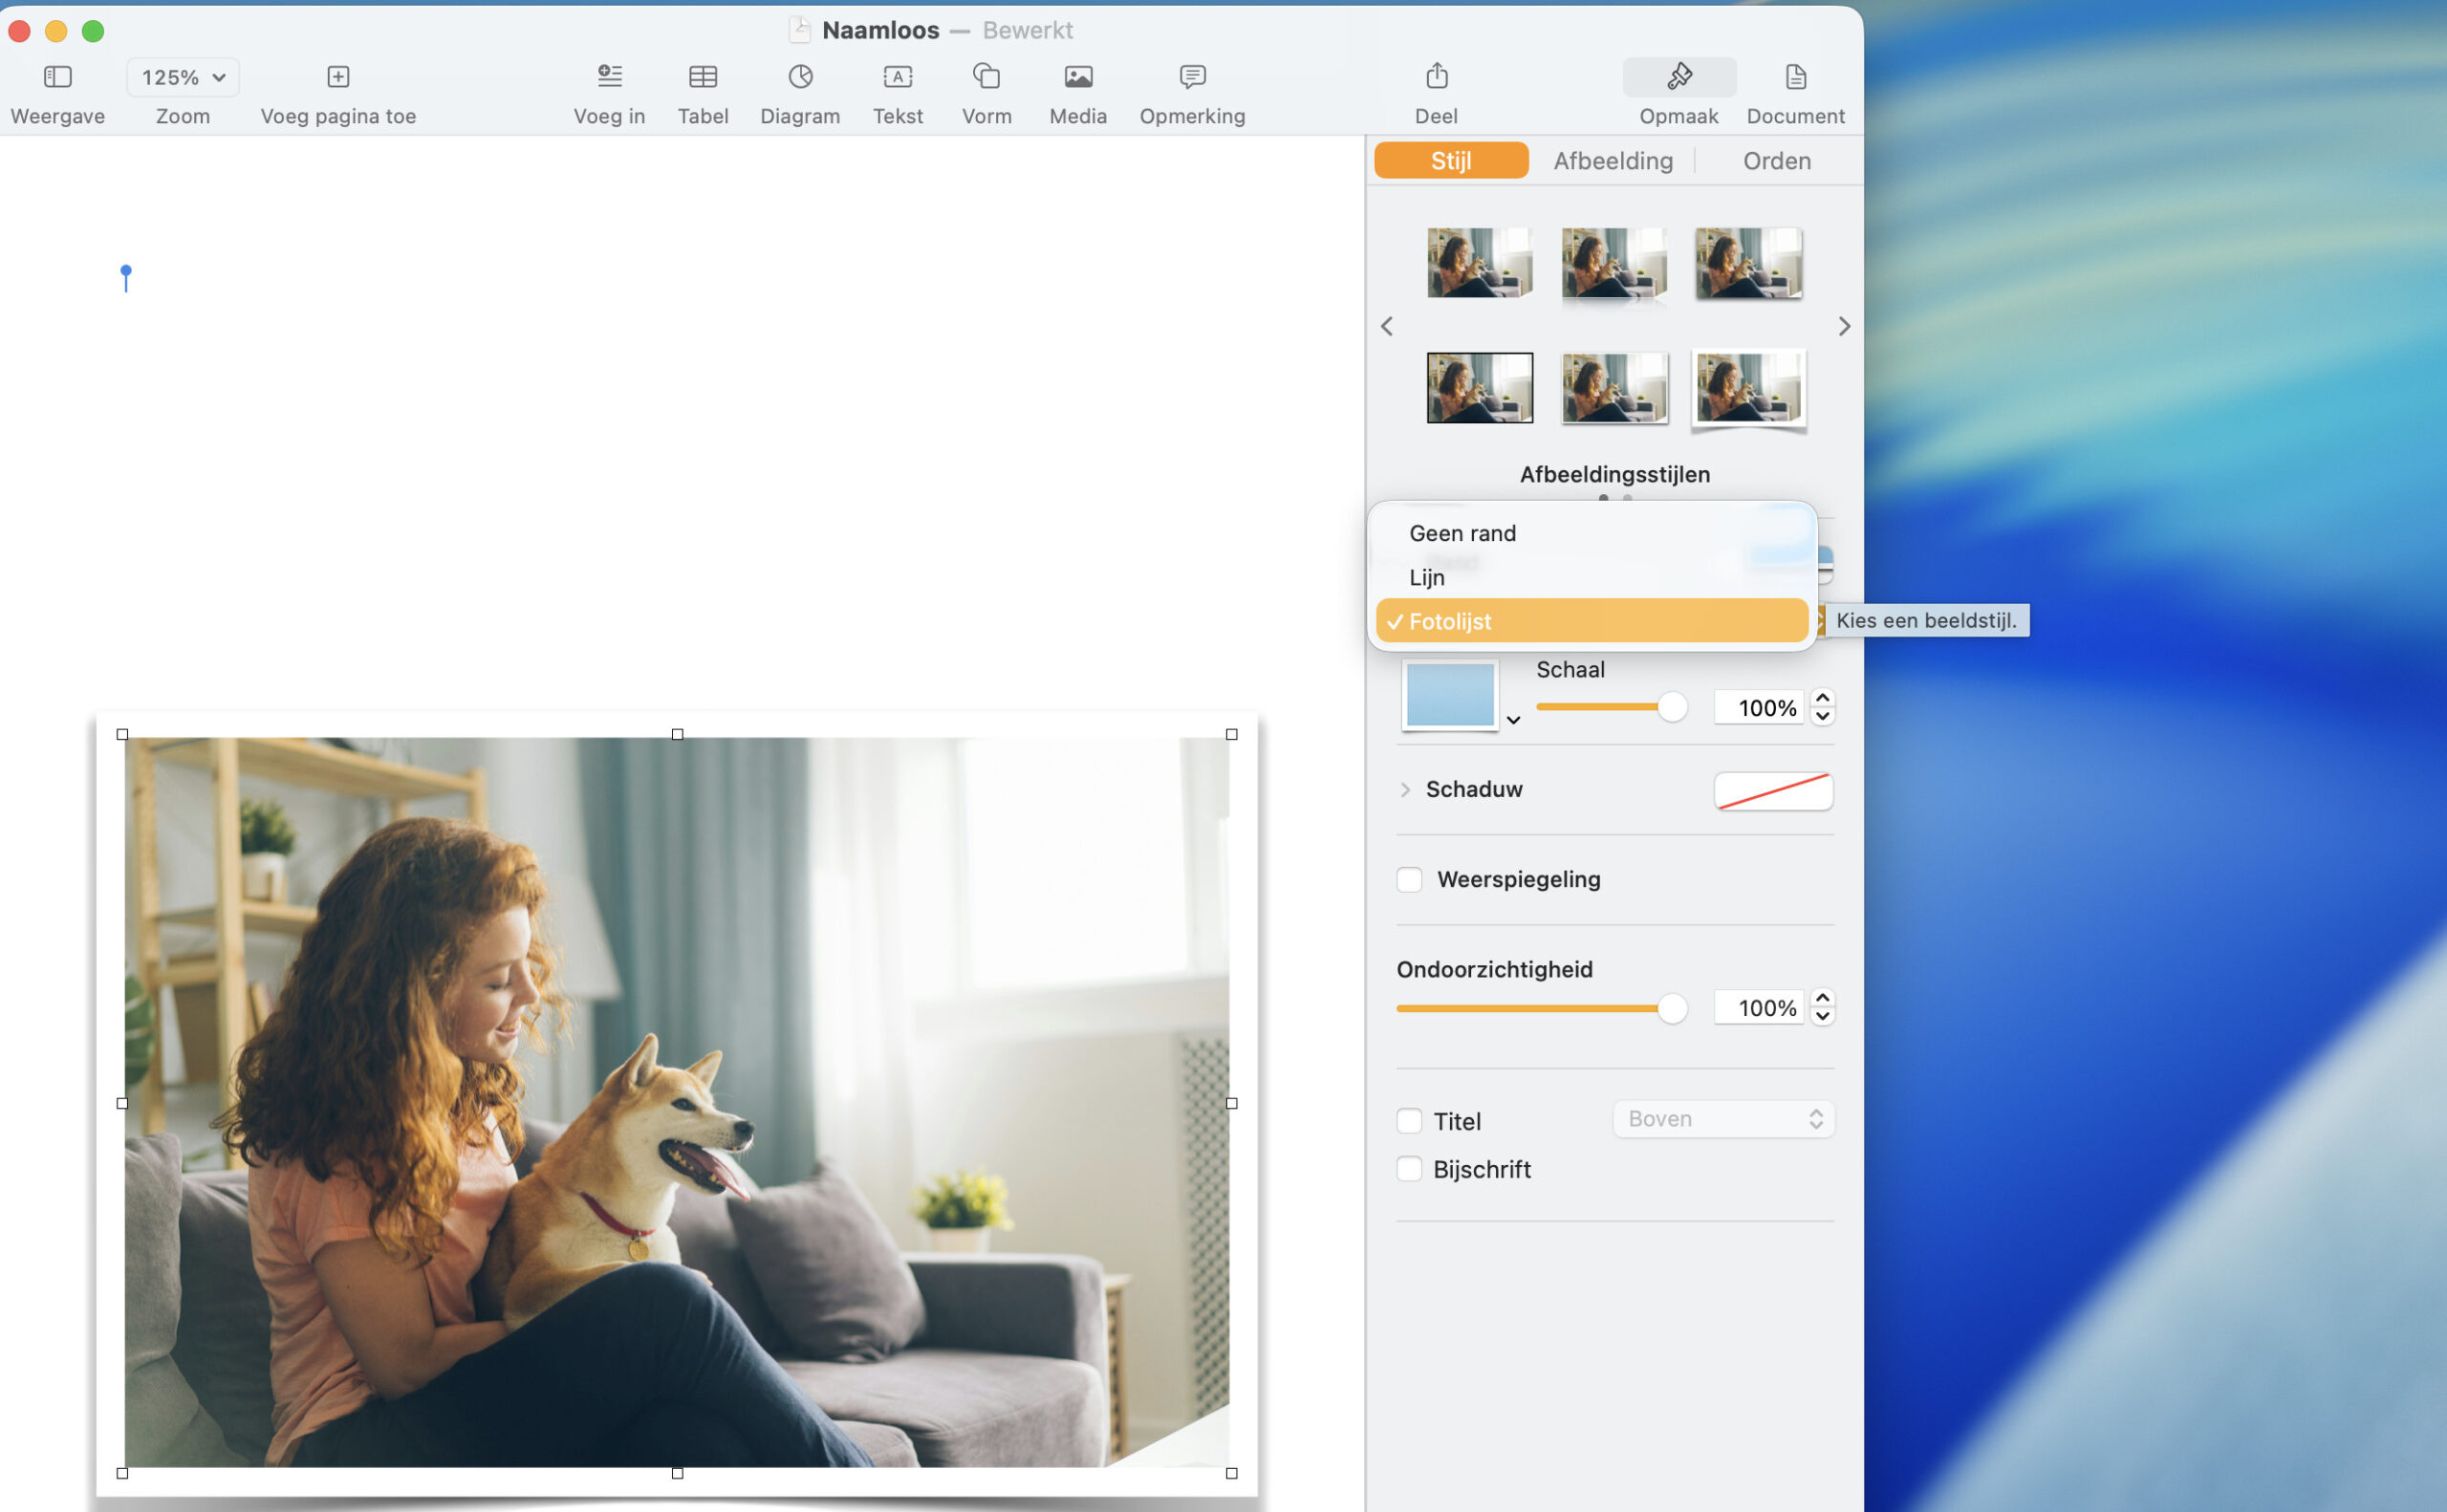Image resolution: width=2447 pixels, height=1512 pixels.
Task: Tick the Titel checkbox
Action: [x=1409, y=1121]
